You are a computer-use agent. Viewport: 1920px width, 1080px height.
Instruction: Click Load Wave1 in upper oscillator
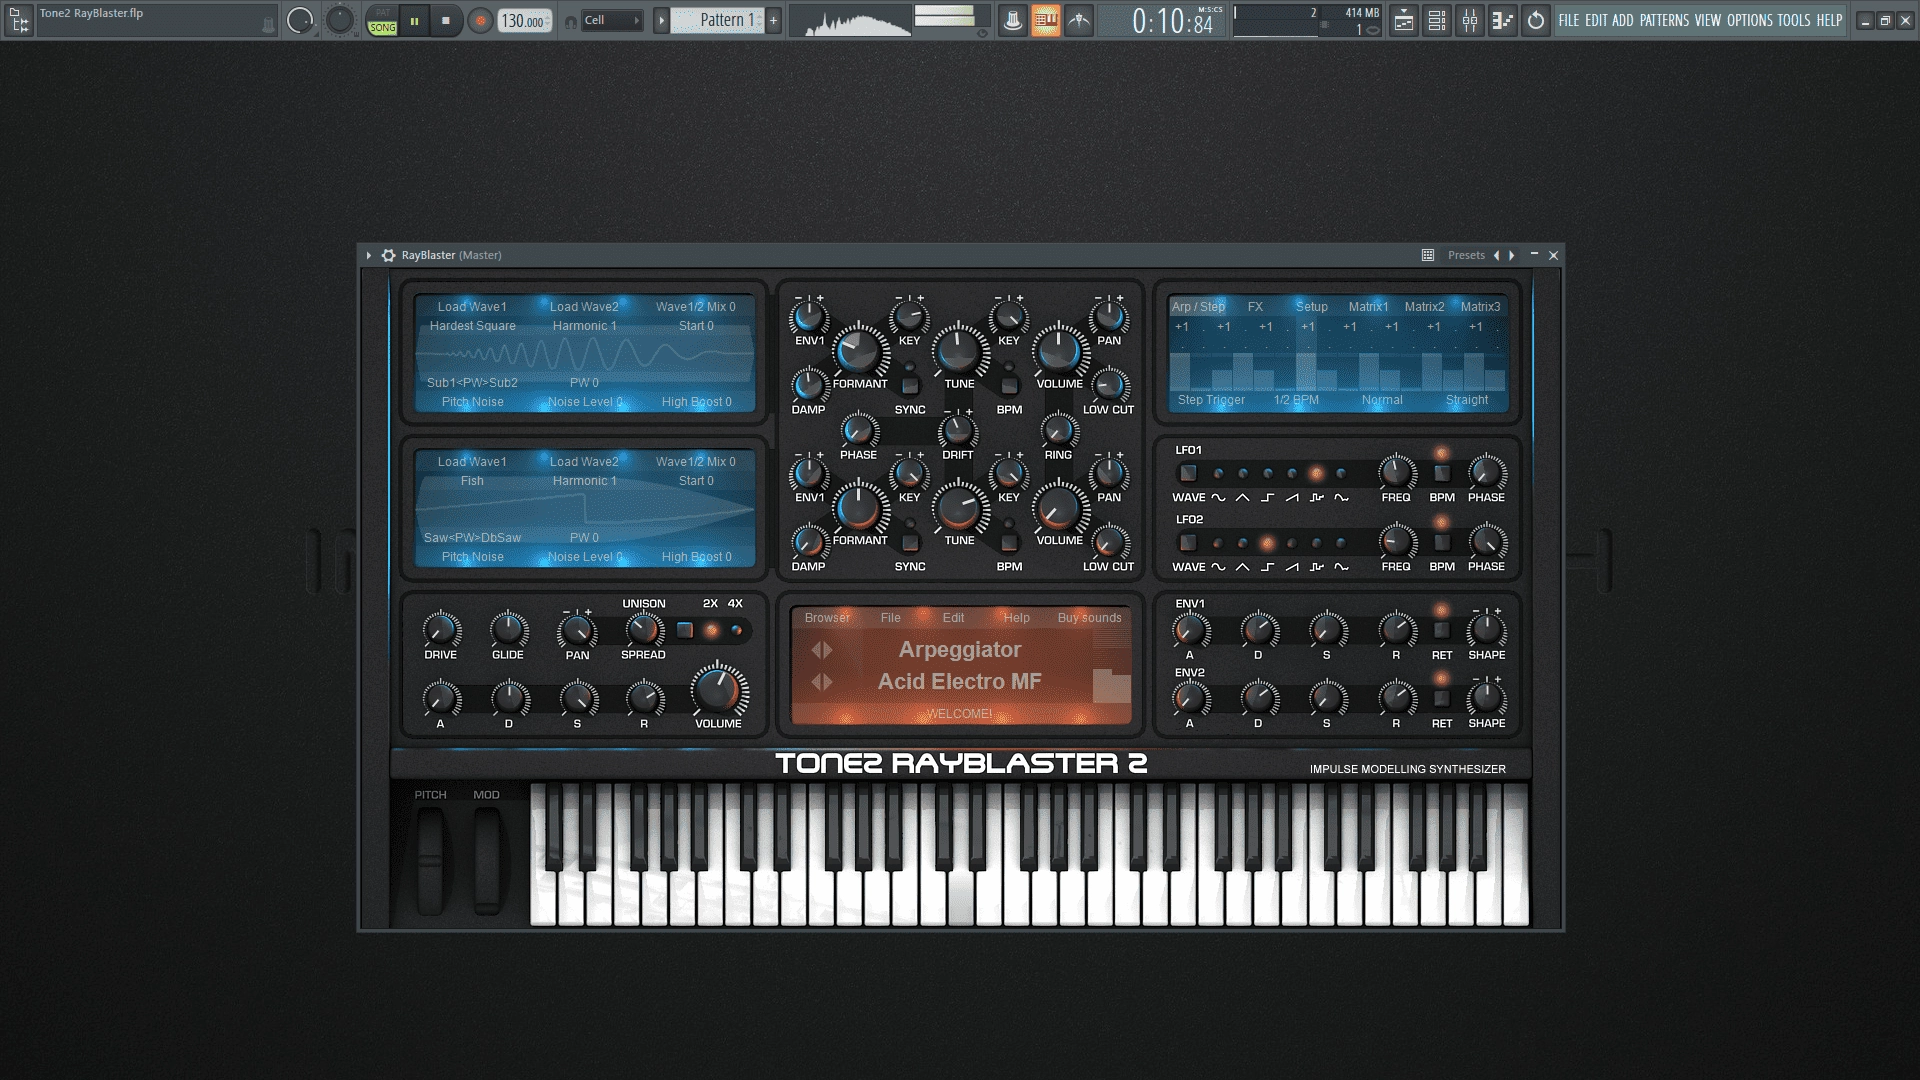pyautogui.click(x=472, y=307)
